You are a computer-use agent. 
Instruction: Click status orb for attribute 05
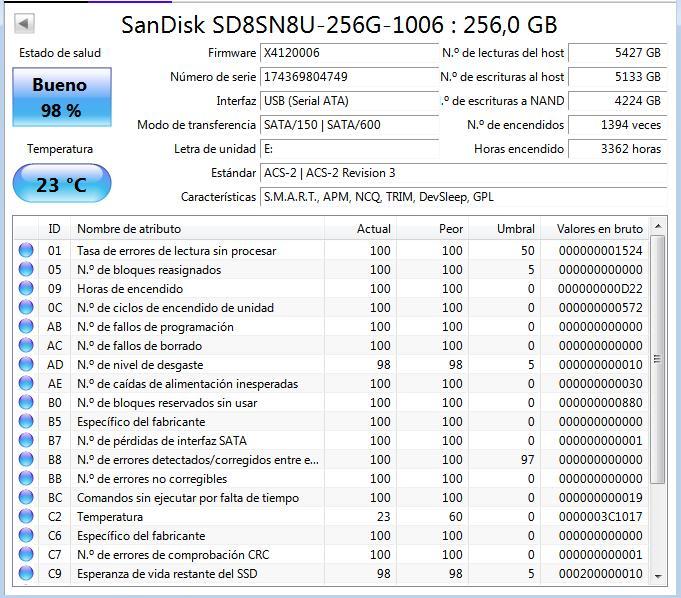click(26, 270)
